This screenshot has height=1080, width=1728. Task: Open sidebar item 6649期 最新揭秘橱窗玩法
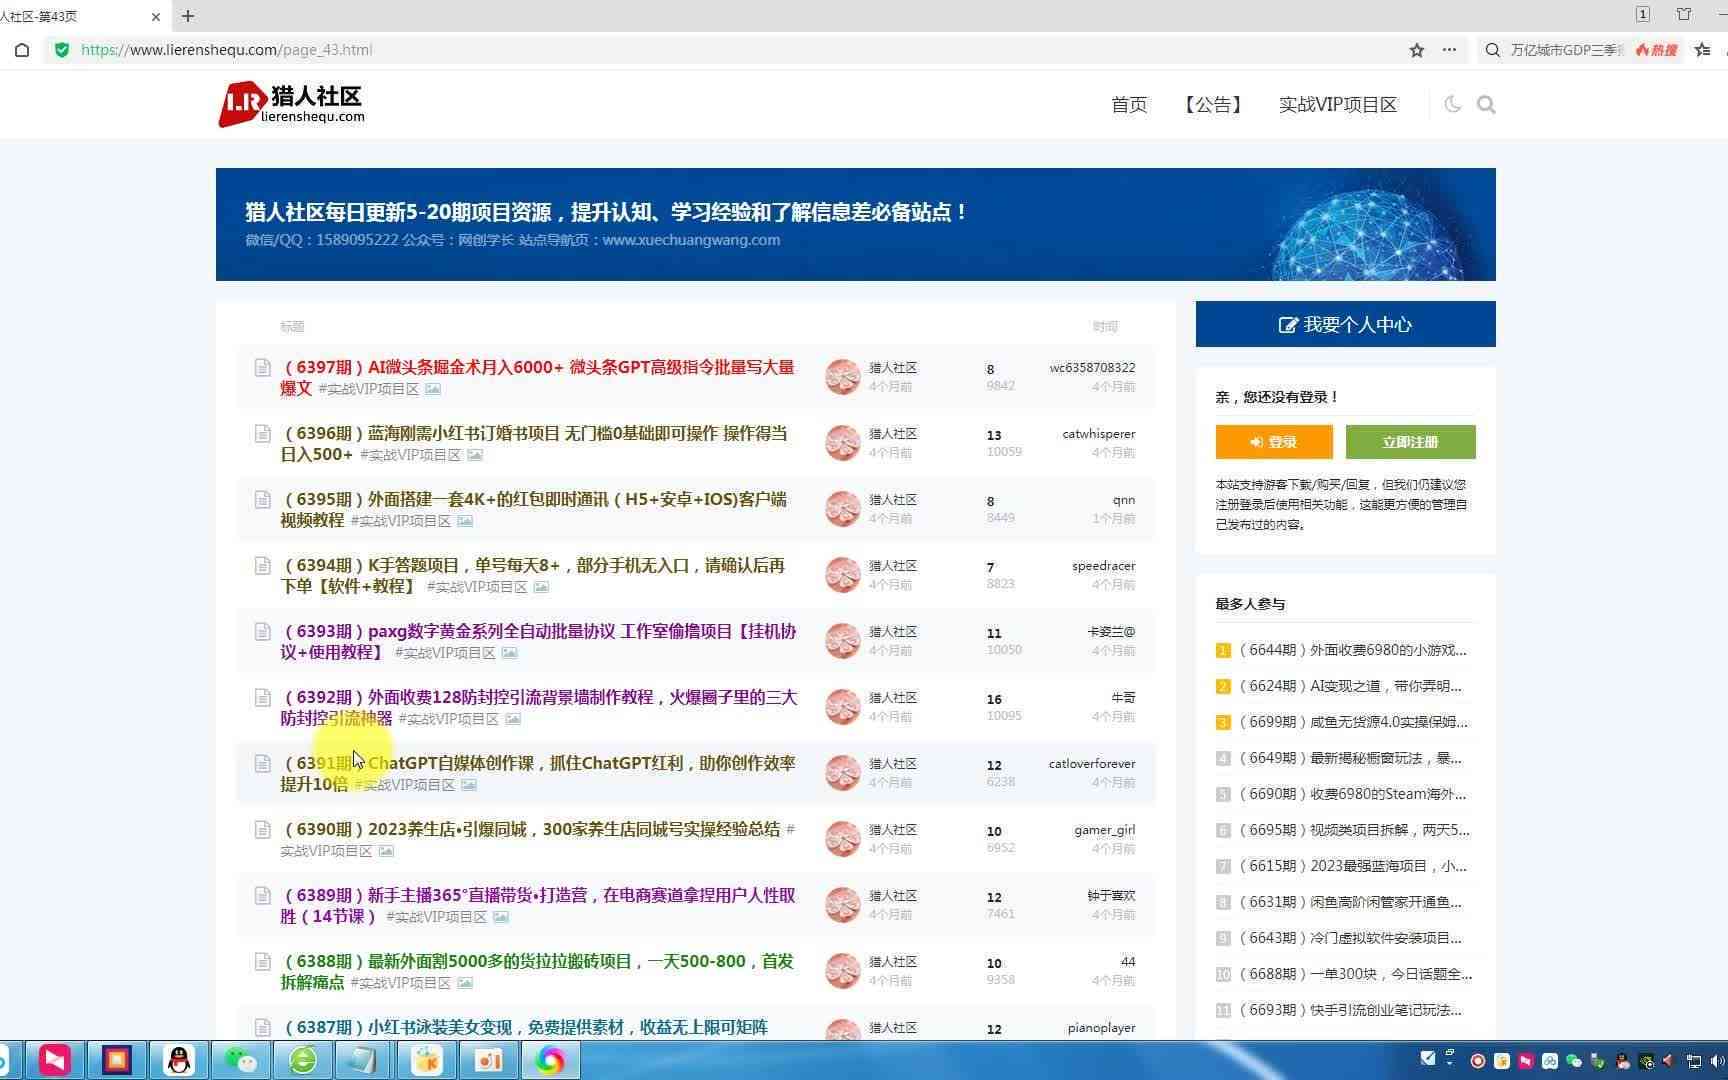click(1350, 758)
